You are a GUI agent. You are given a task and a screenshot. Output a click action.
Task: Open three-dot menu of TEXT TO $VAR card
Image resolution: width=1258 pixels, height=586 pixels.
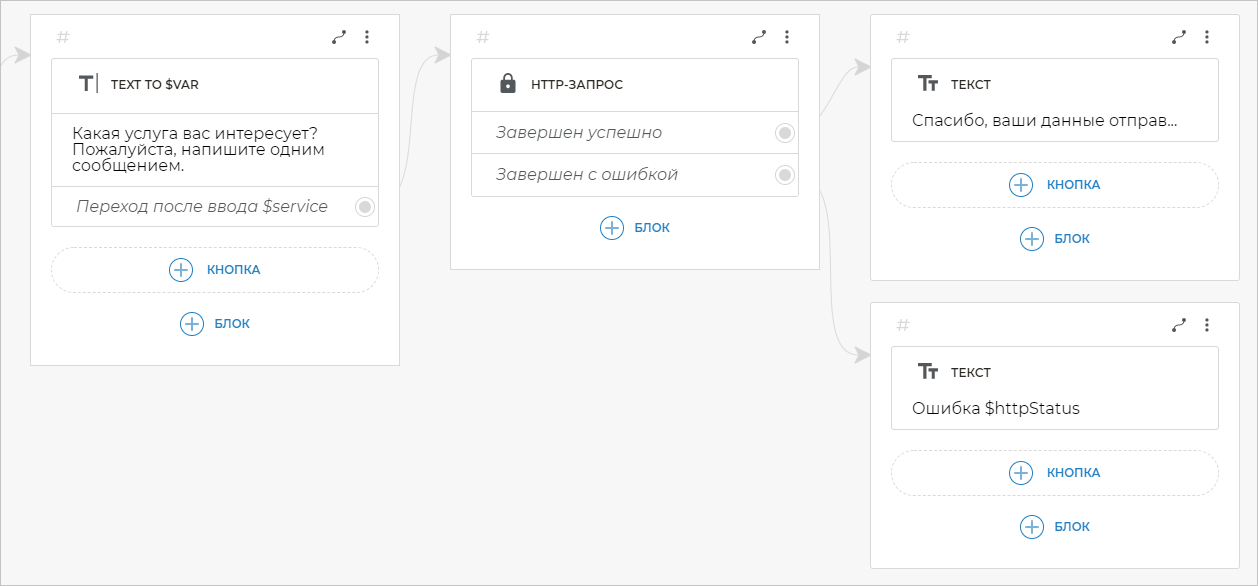pyautogui.click(x=367, y=37)
